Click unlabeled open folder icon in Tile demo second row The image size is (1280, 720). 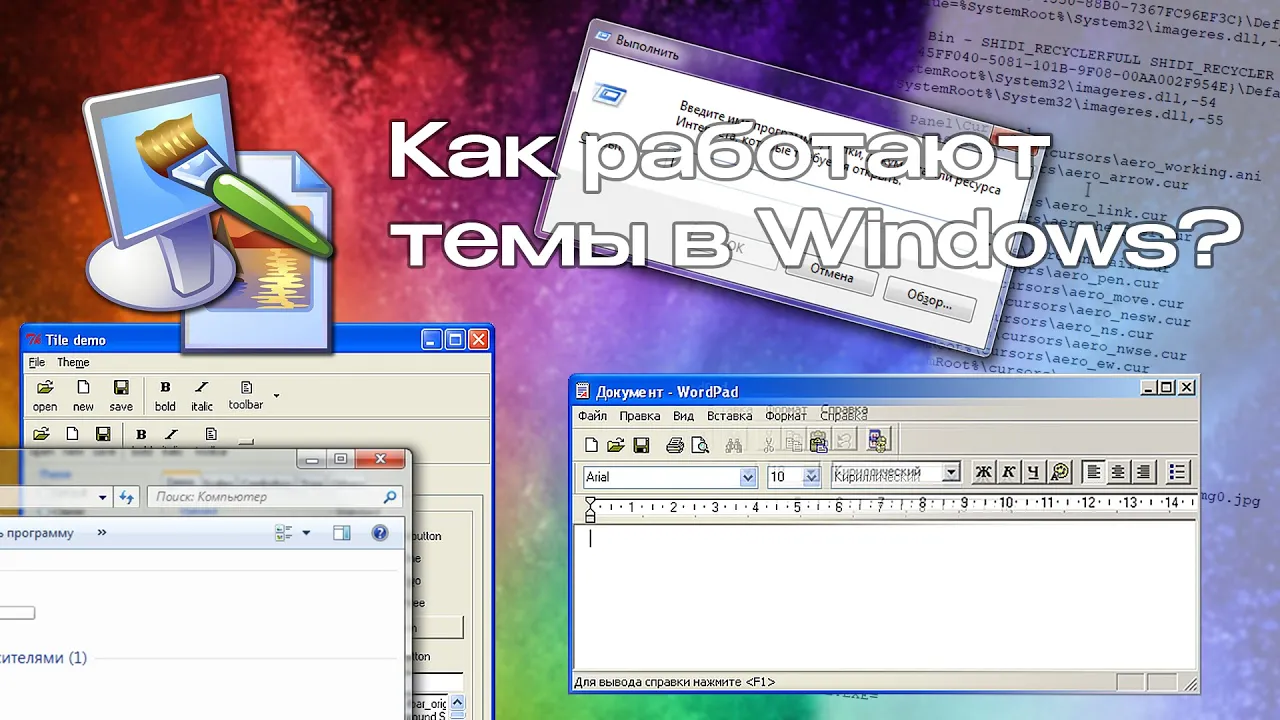[41, 434]
